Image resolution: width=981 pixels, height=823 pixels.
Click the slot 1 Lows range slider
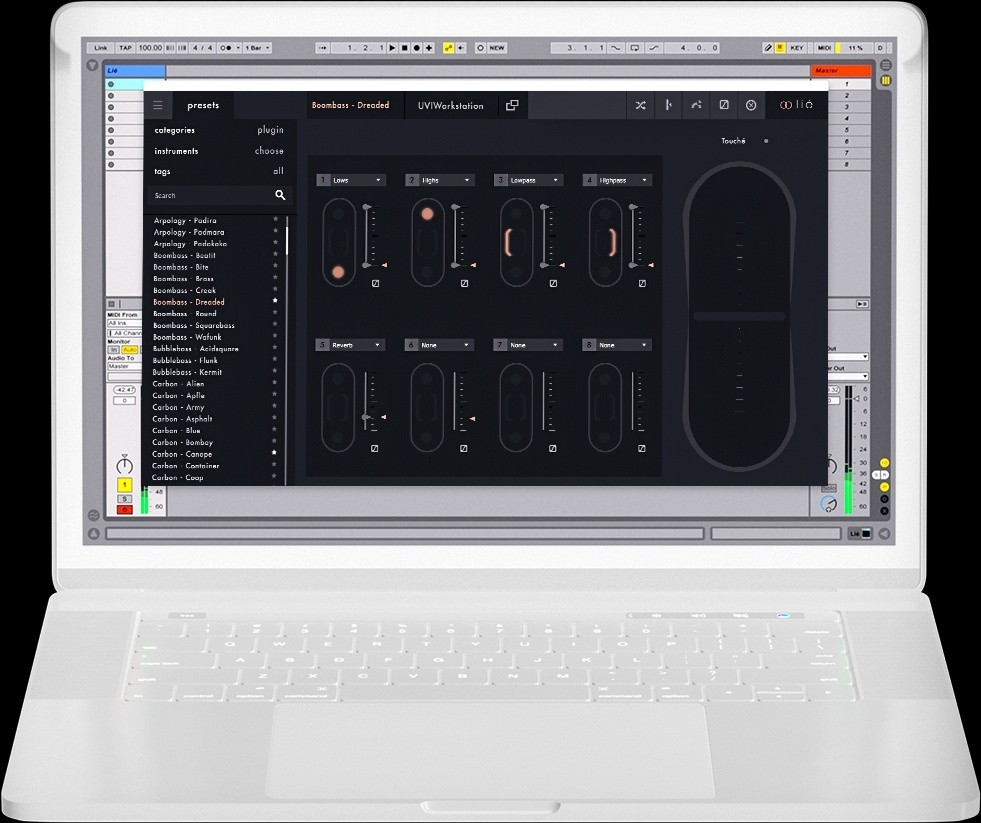(368, 236)
